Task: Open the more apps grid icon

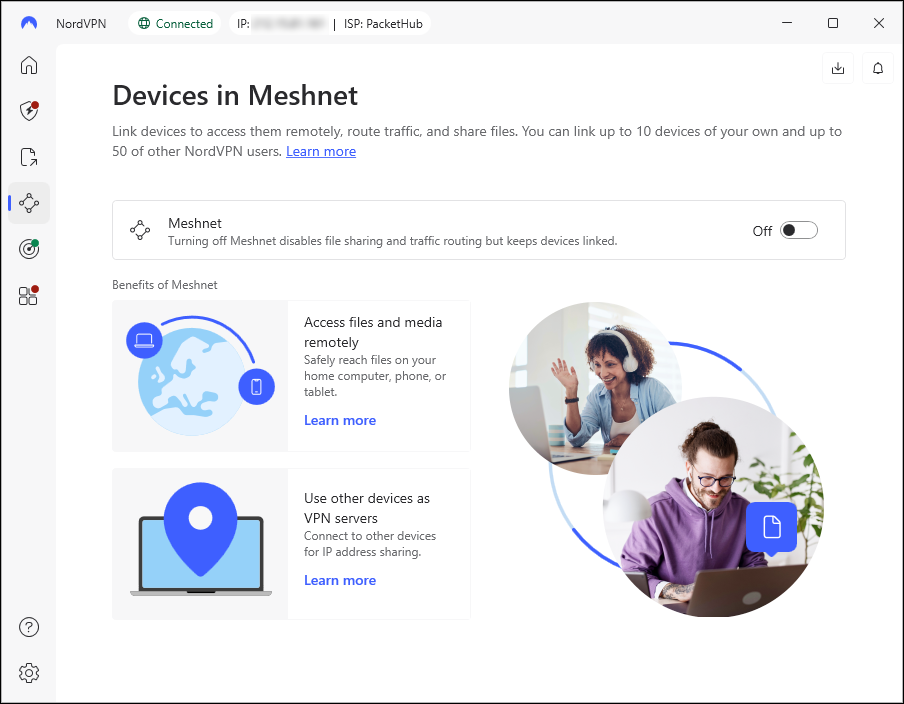Action: coord(29,296)
